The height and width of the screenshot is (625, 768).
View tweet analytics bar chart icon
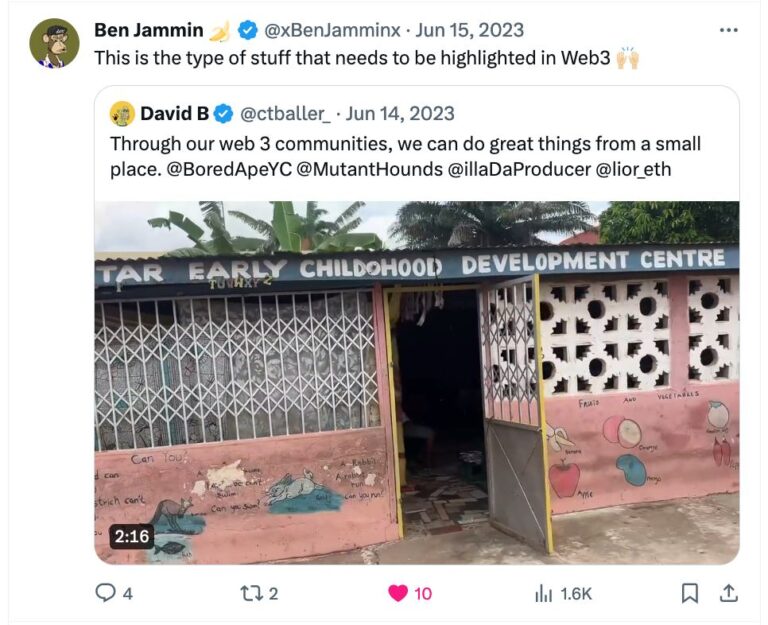coord(544,593)
